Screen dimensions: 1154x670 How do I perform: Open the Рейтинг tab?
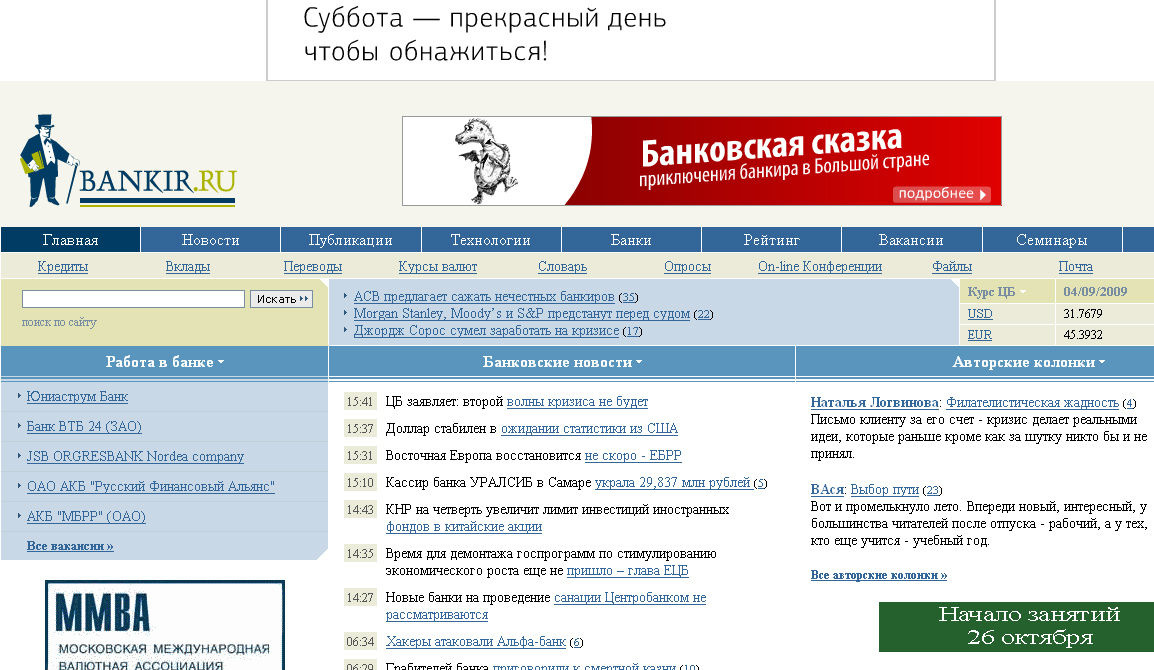(x=771, y=240)
